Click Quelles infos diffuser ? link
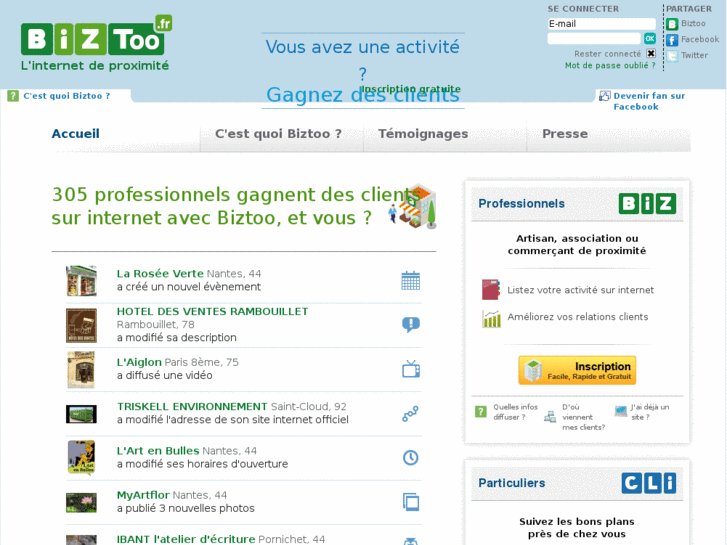This screenshot has width=727, height=545. [515, 412]
